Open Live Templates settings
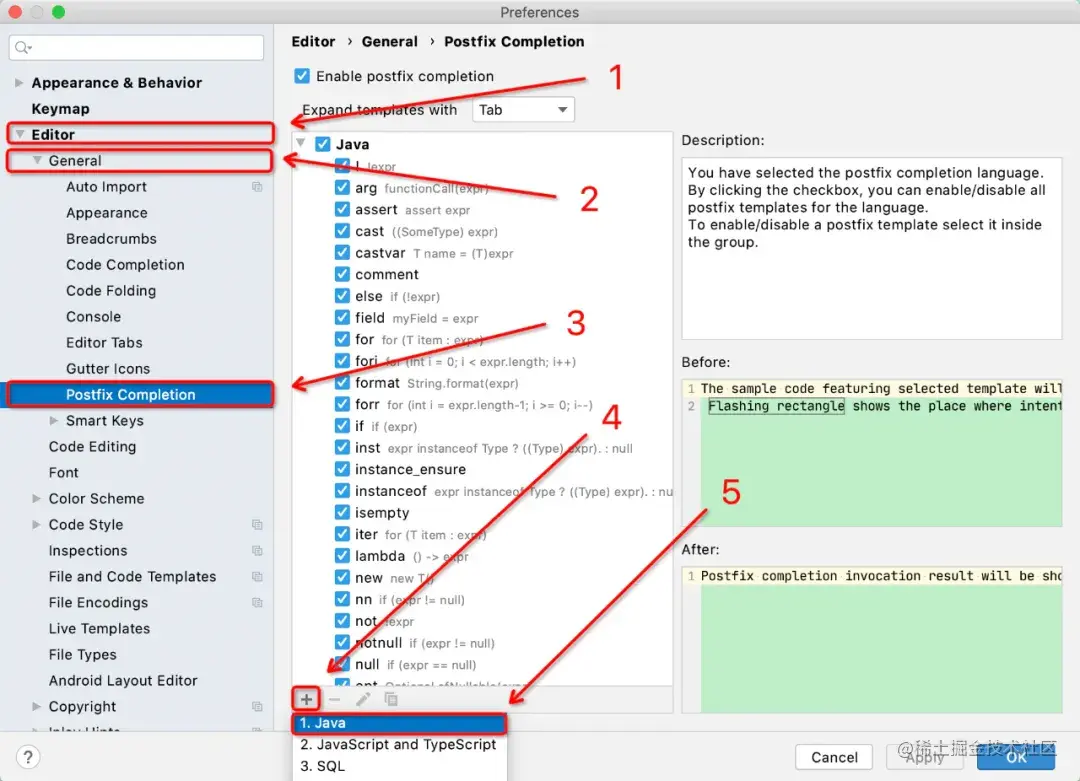This screenshot has width=1080, height=781. click(x=99, y=628)
